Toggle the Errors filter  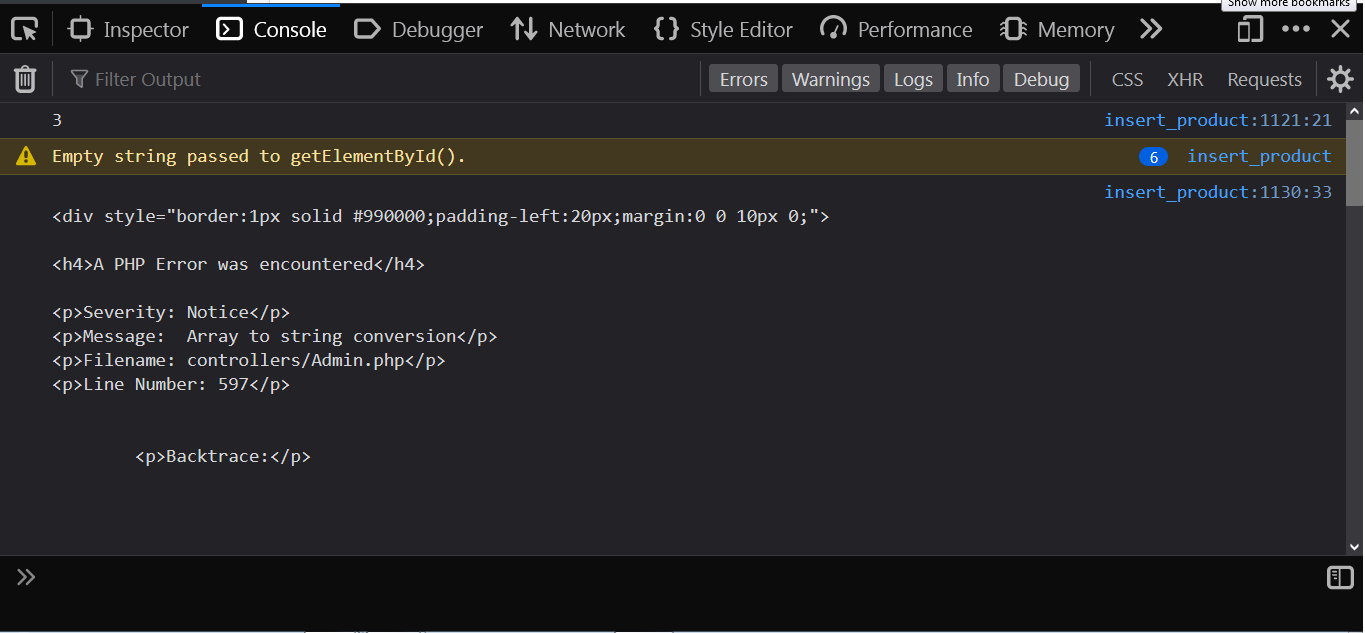click(744, 79)
